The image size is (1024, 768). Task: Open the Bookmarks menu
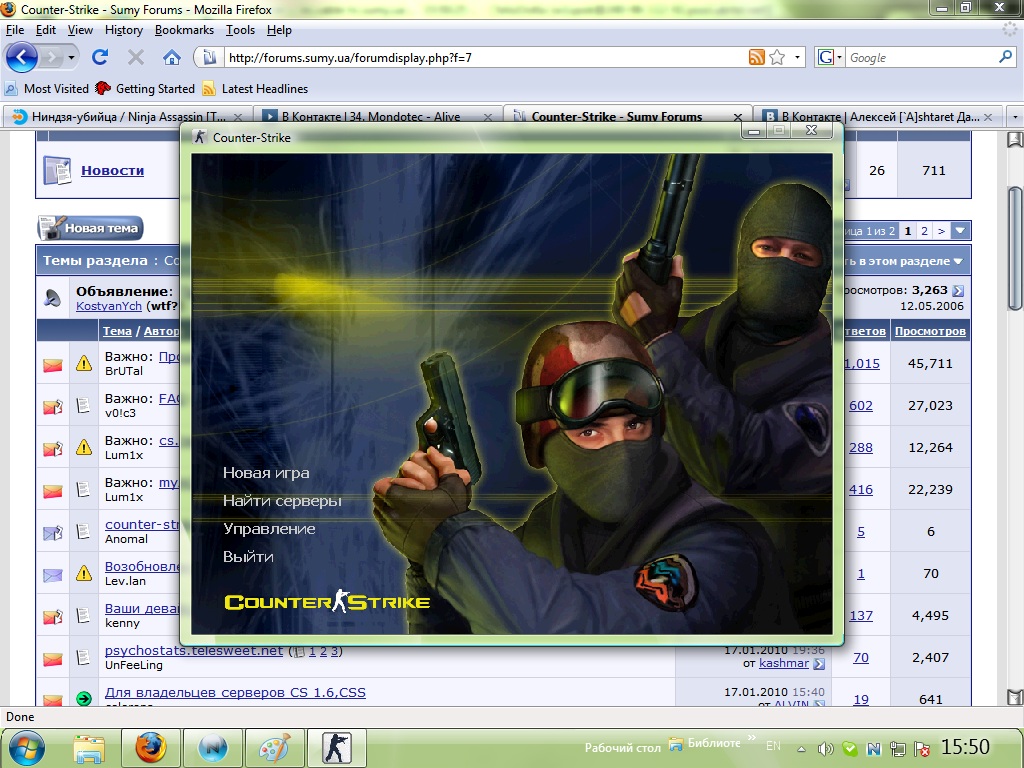(184, 30)
